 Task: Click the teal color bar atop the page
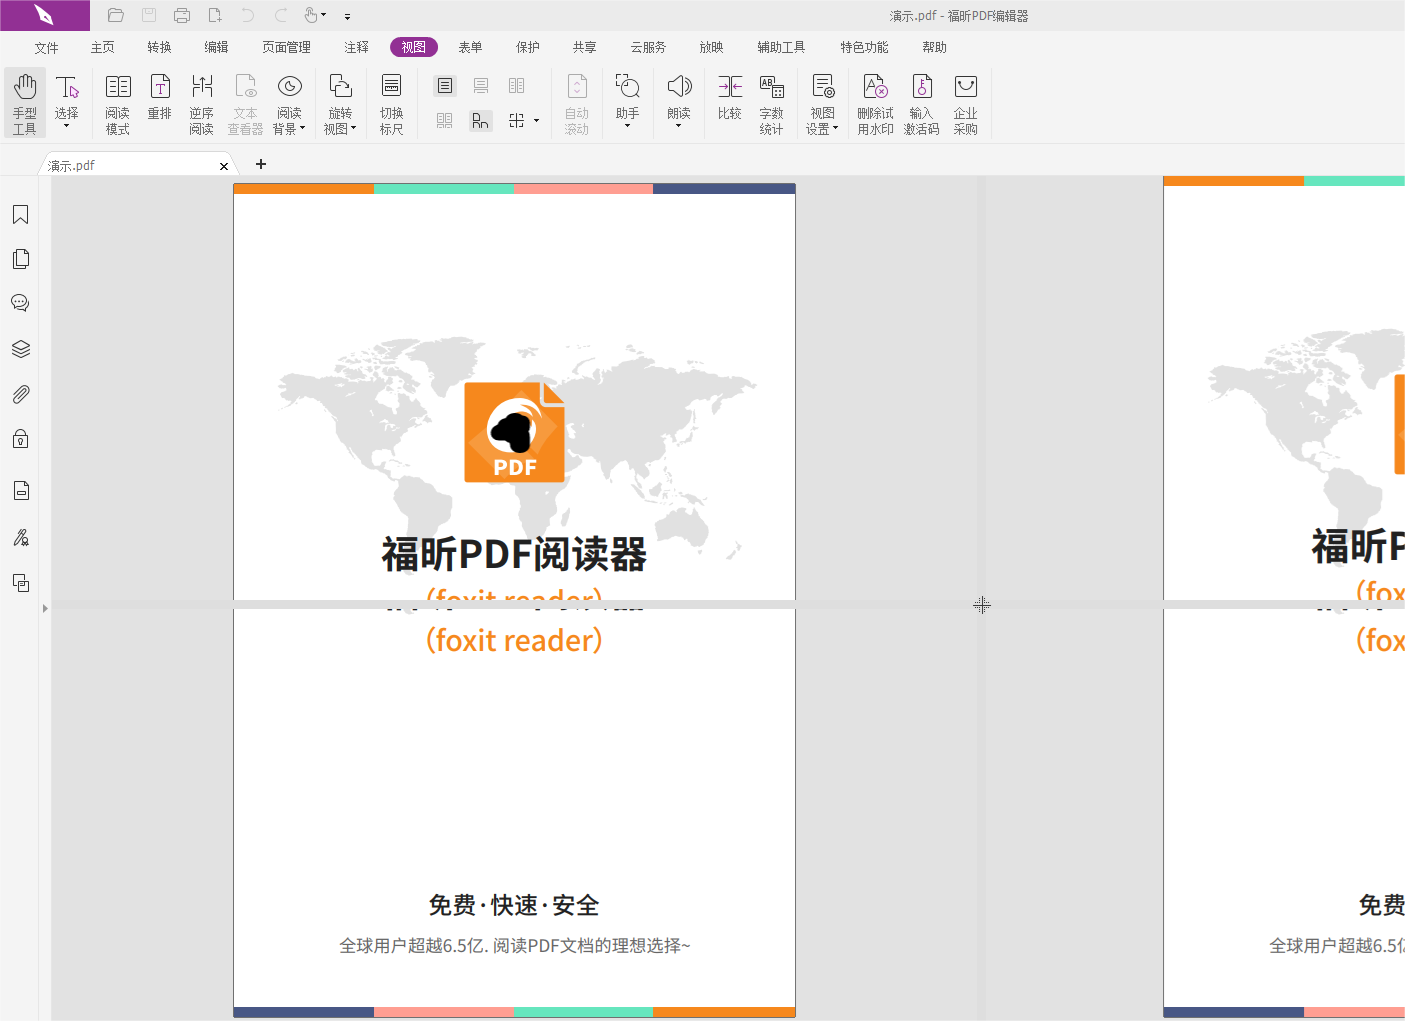443,188
